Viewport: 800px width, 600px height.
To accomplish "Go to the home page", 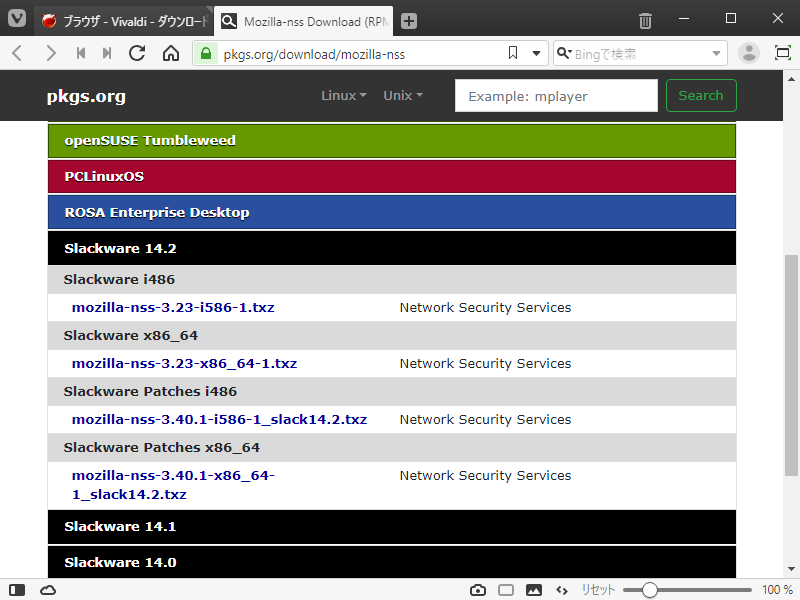I will [x=171, y=53].
